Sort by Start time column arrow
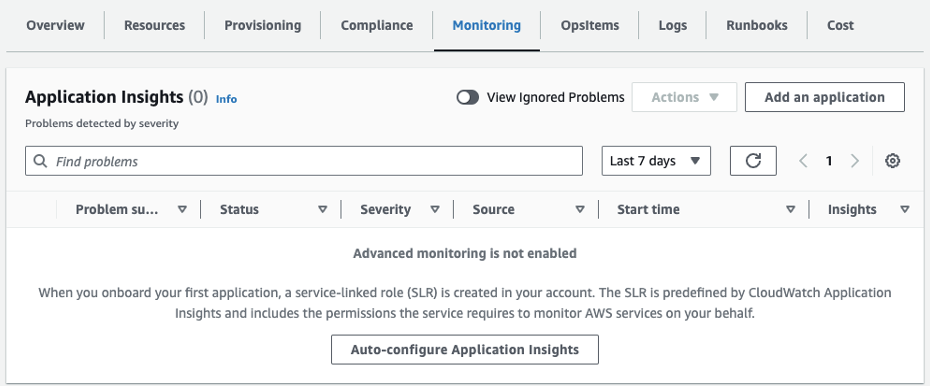The width and height of the screenshot is (930, 386). pos(790,209)
